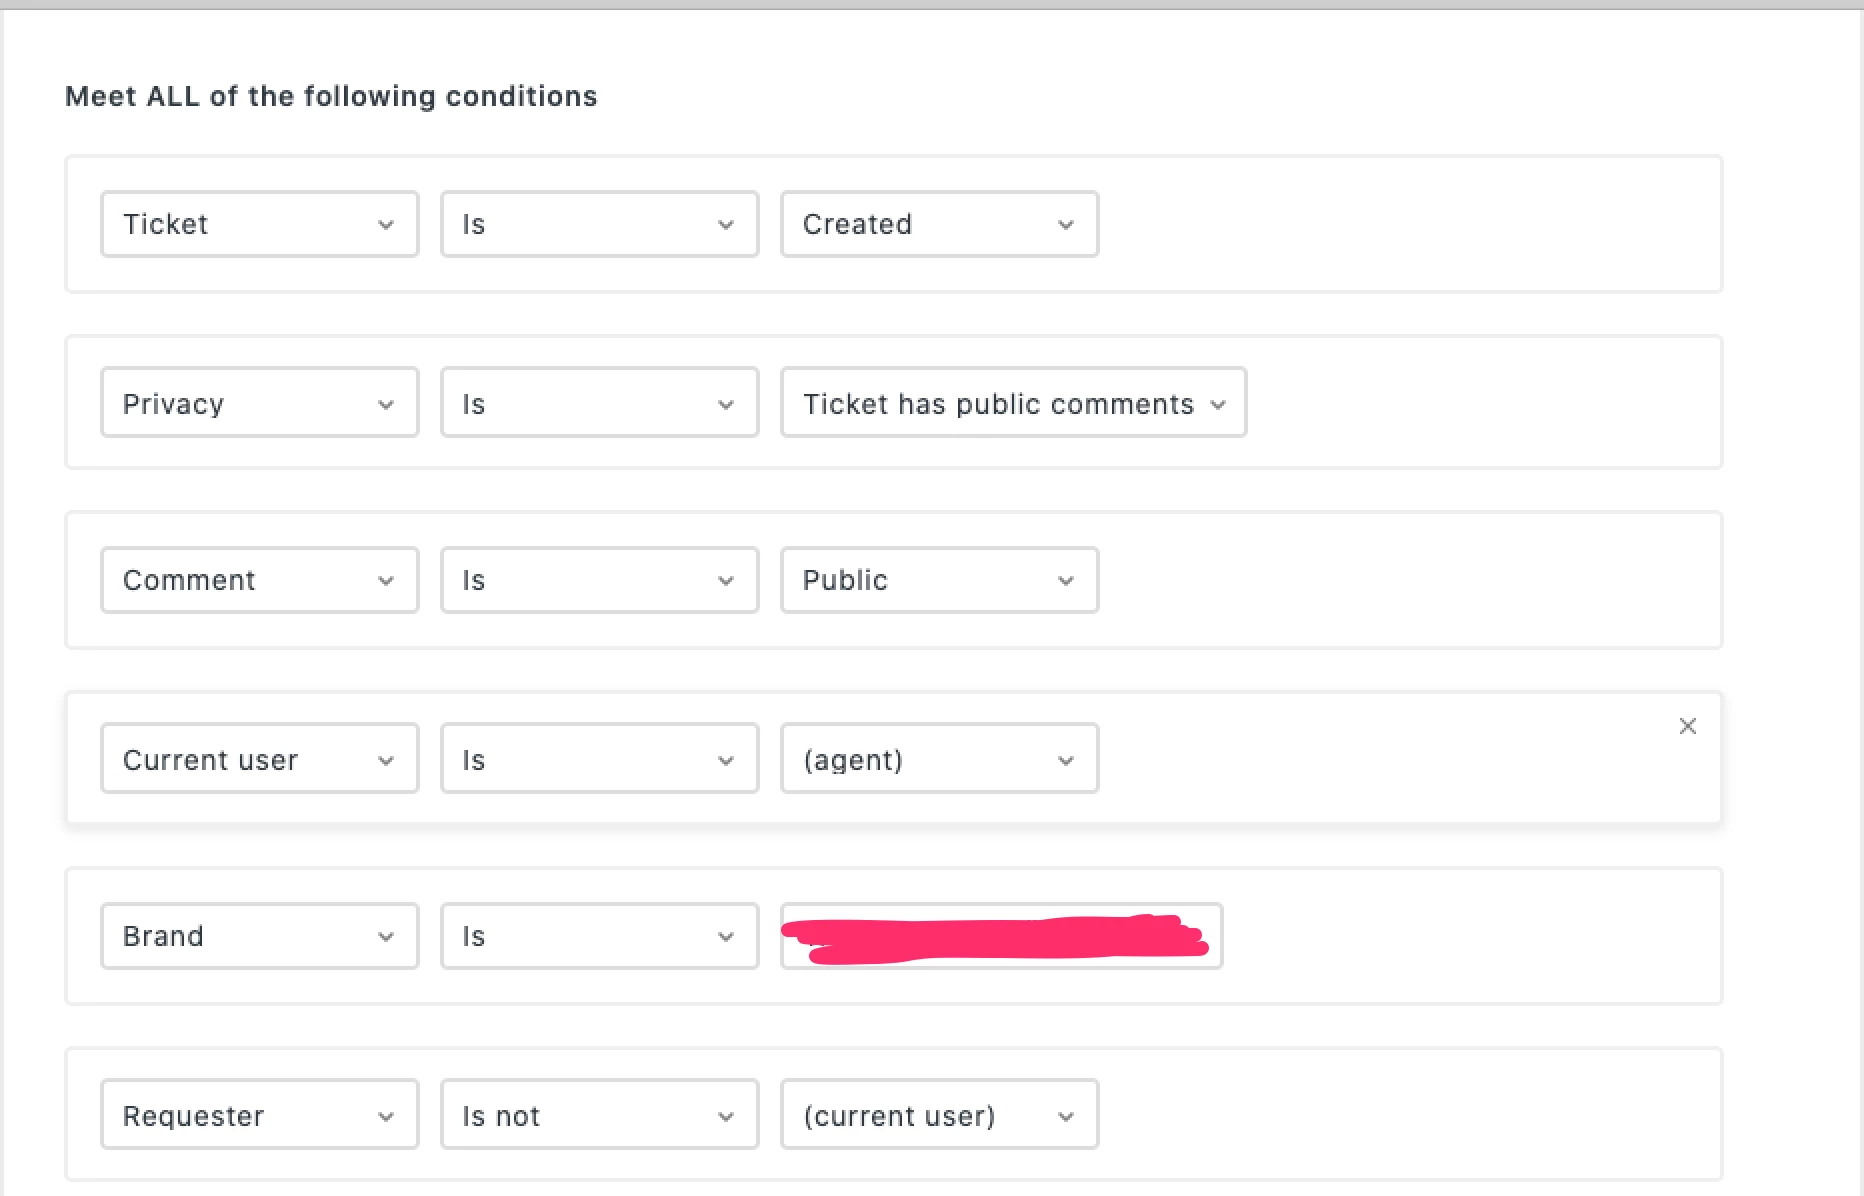Viewport: 1864px width, 1196px height.
Task: Click the Meet ALL conditions heading
Action: point(331,96)
